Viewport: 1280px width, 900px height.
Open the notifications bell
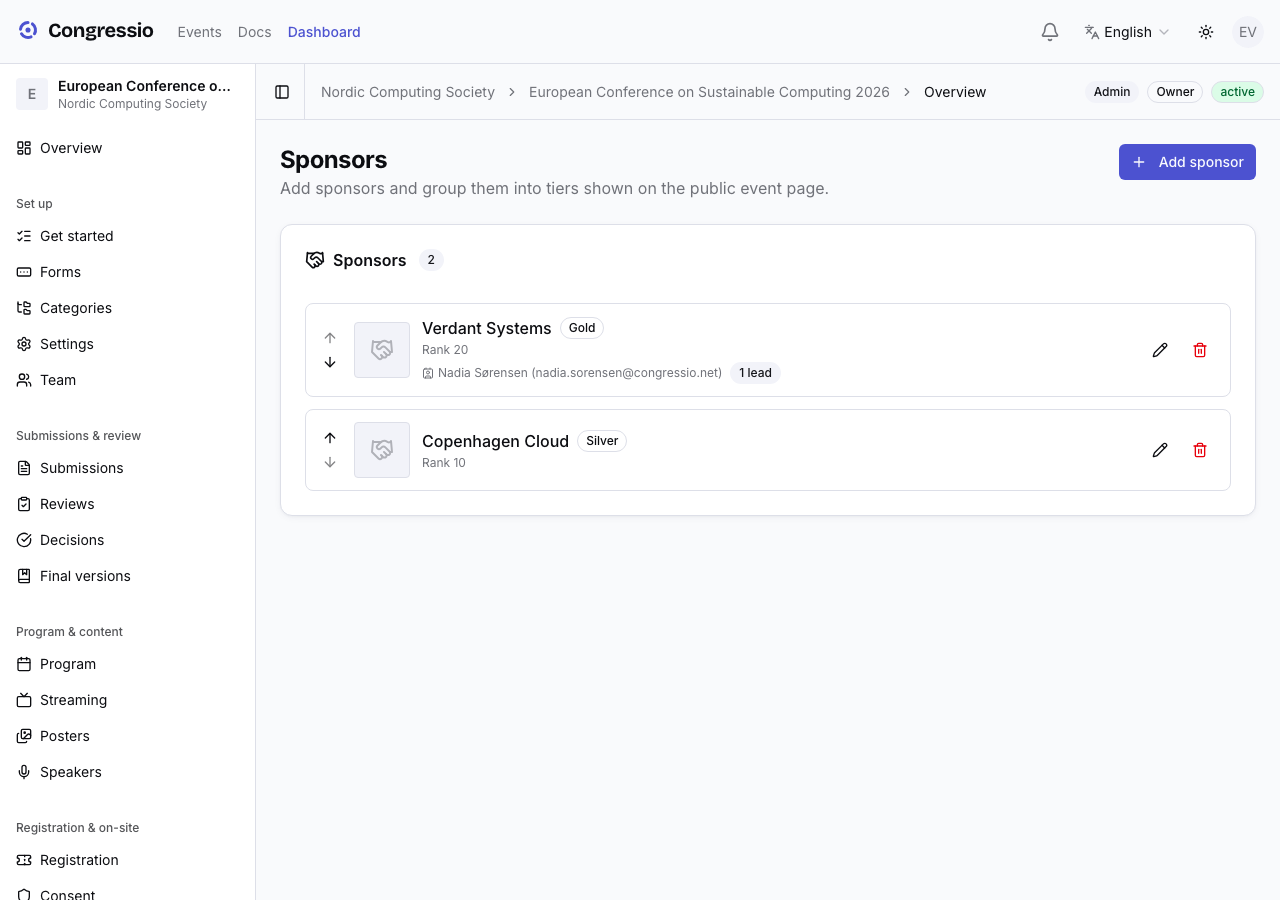coord(1050,32)
